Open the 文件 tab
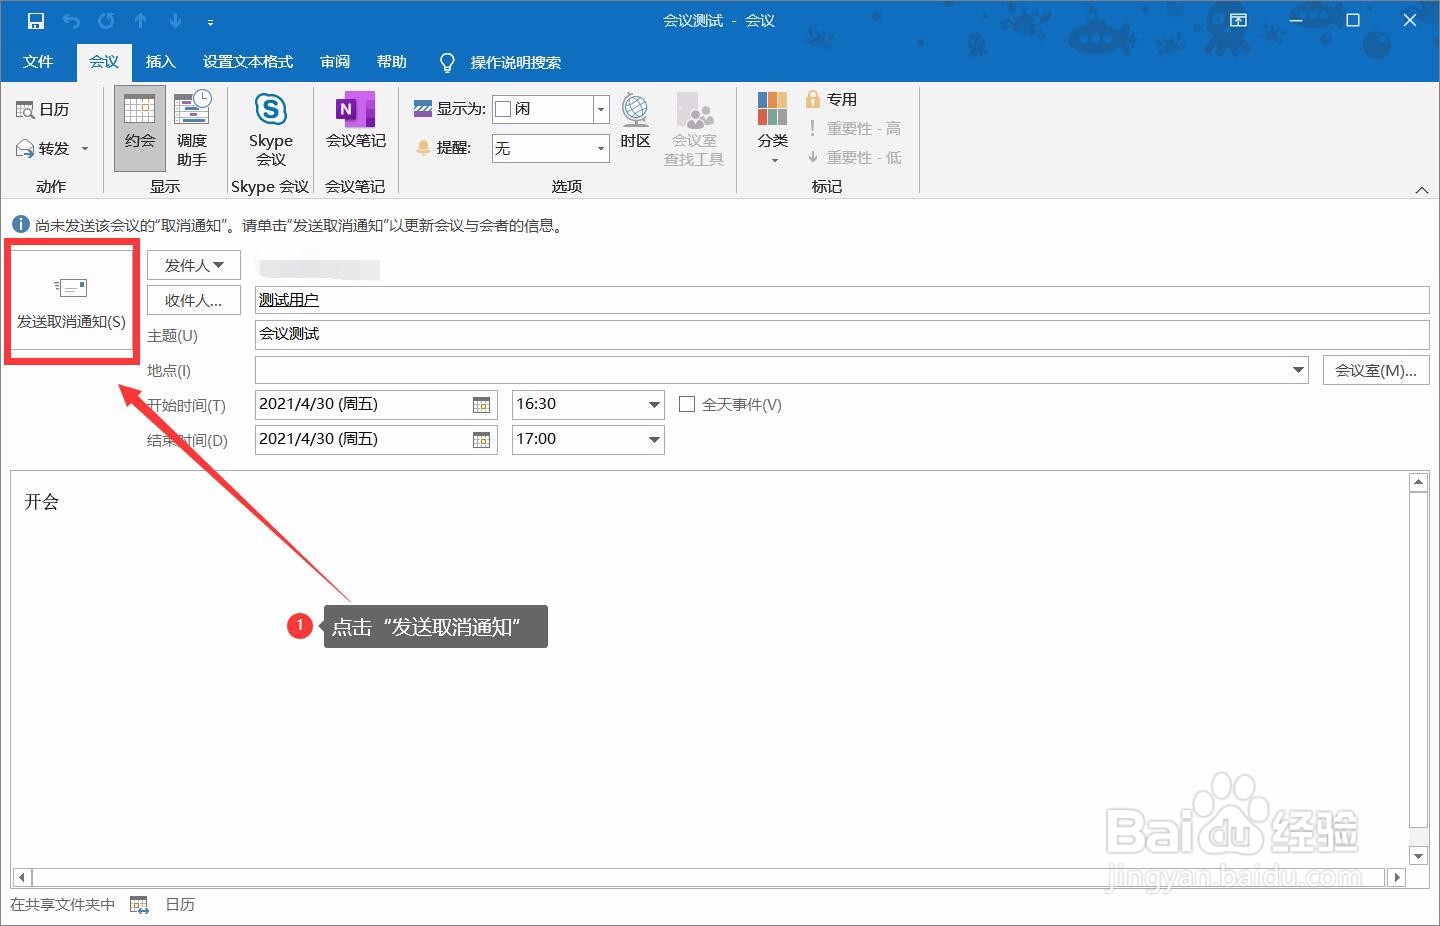Screen dimensions: 1440x926 38,62
